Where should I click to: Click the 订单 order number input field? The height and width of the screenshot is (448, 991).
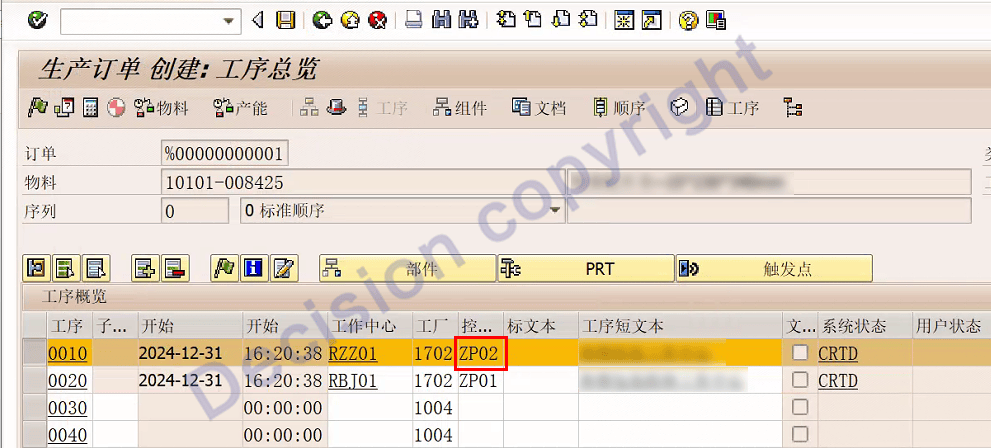click(x=225, y=154)
